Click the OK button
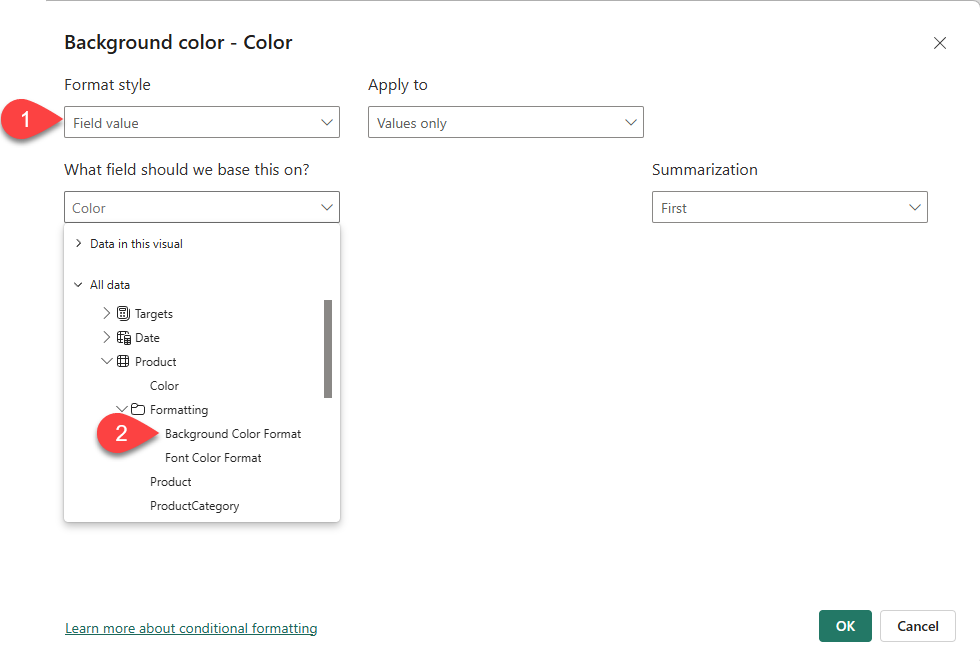This screenshot has height=661, width=980. pos(845,626)
